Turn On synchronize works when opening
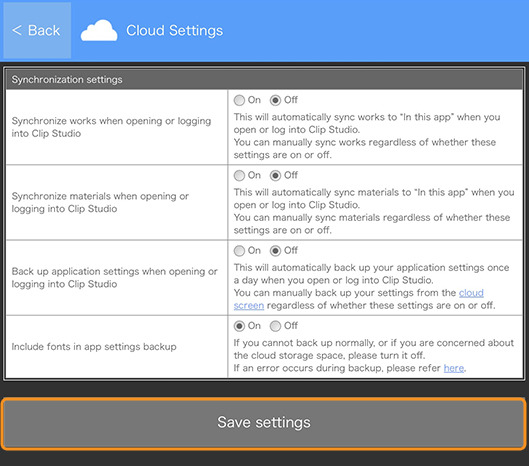This screenshot has width=529, height=466. [239, 100]
